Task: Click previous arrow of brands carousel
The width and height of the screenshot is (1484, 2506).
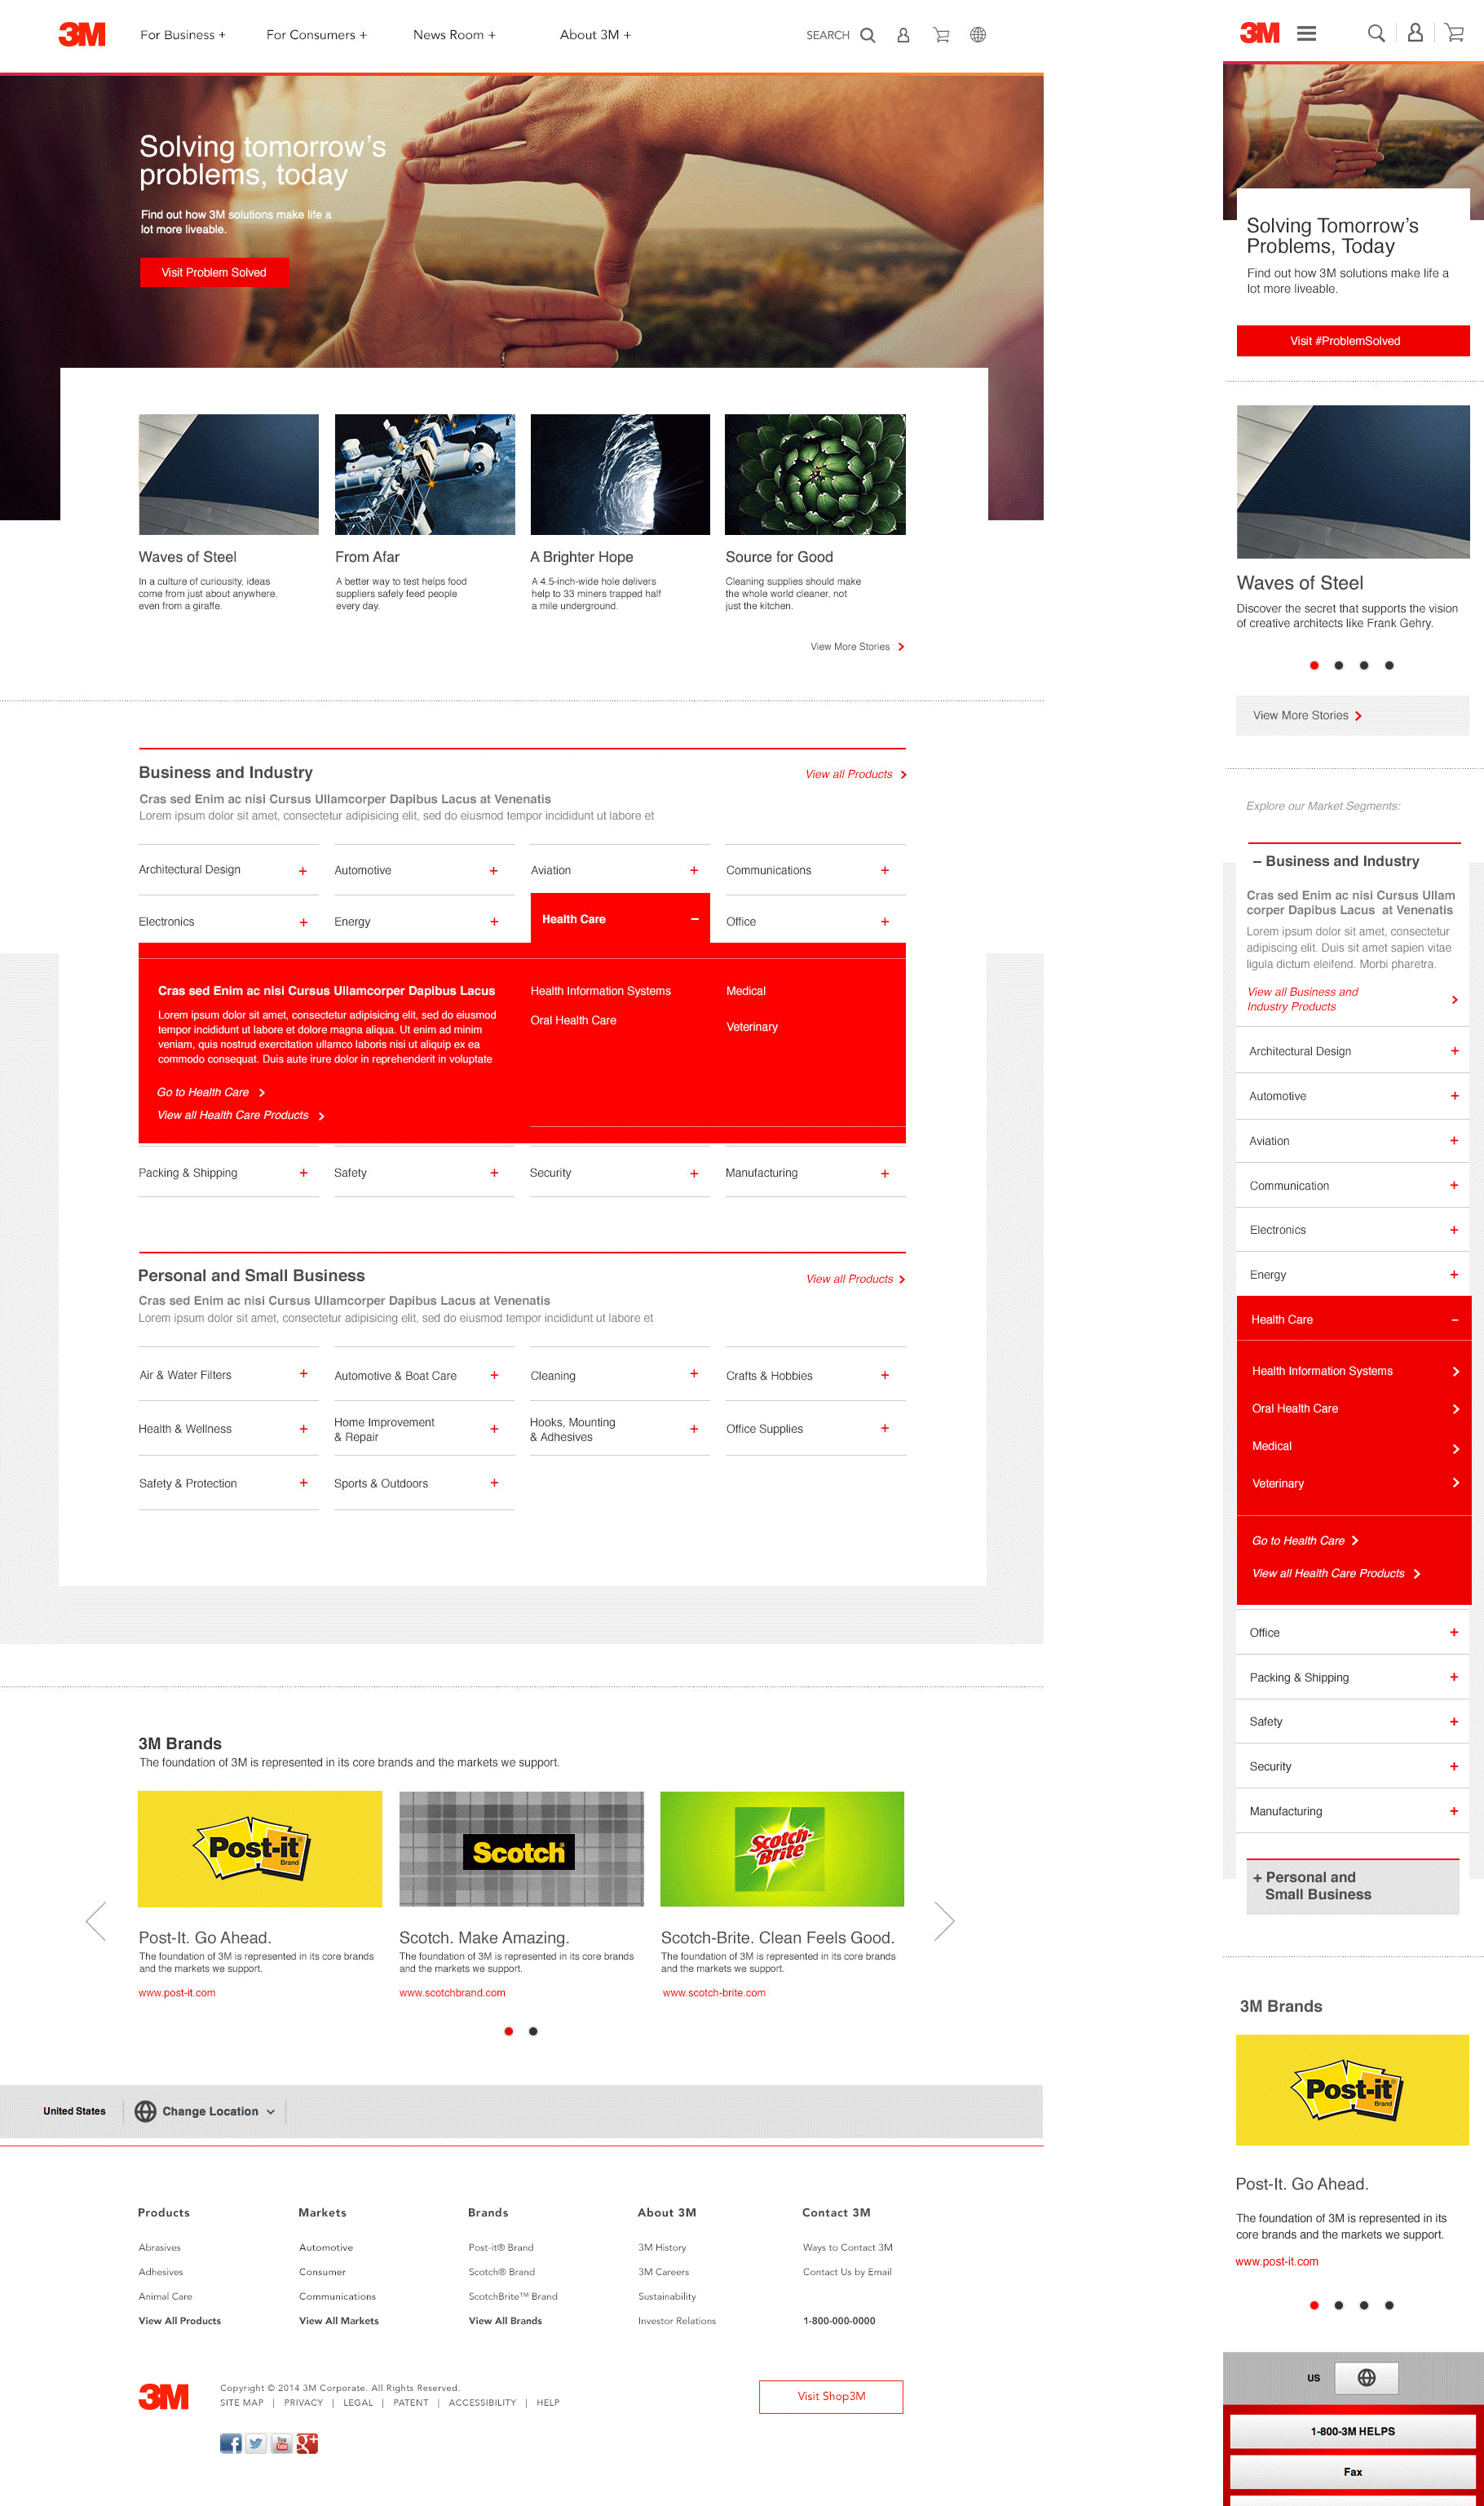Action: pyautogui.click(x=96, y=1921)
